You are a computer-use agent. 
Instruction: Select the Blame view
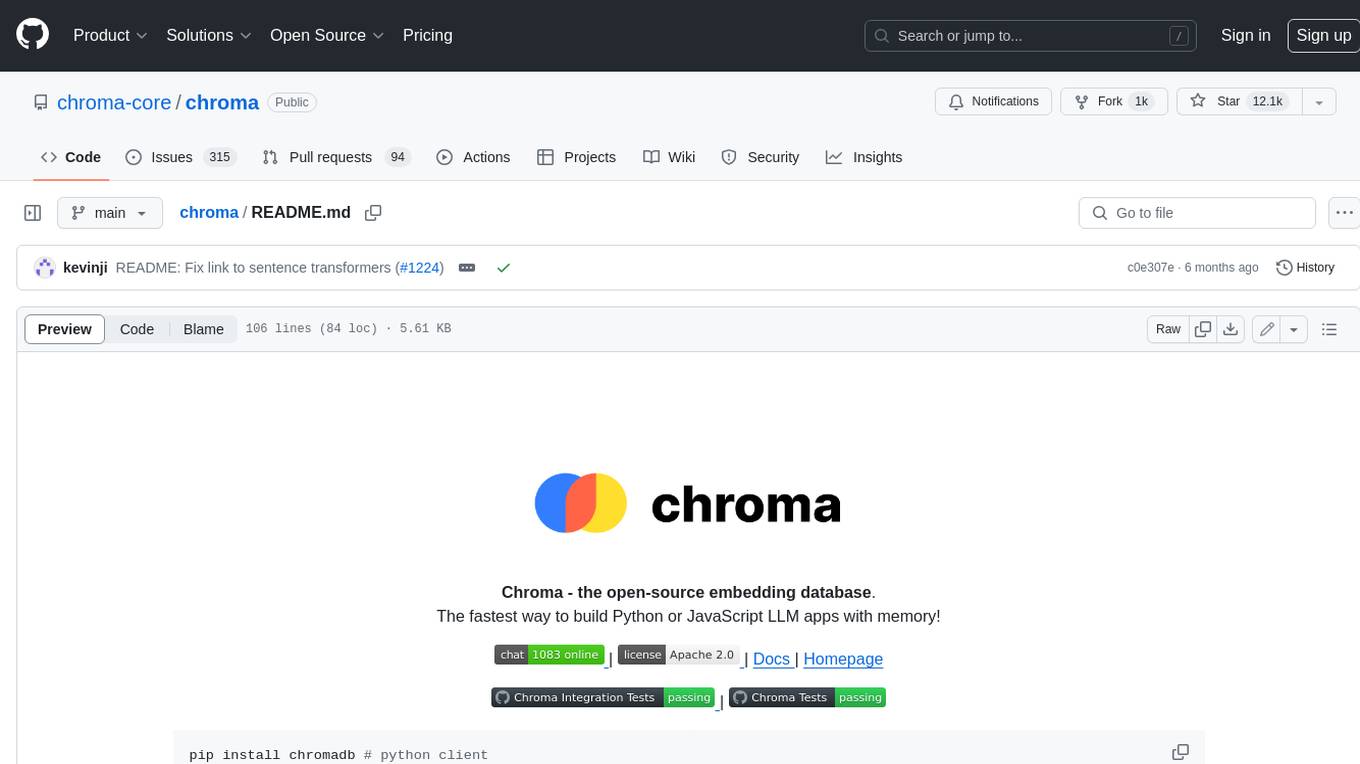tap(203, 329)
